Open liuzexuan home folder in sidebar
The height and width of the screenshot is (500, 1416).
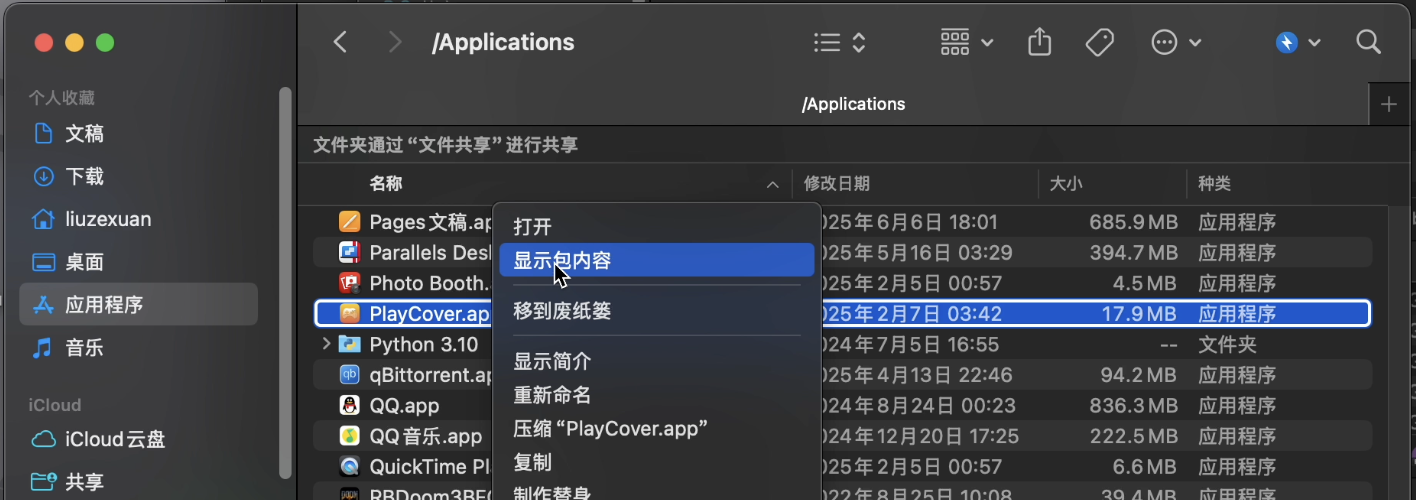pyautogui.click(x=138, y=219)
